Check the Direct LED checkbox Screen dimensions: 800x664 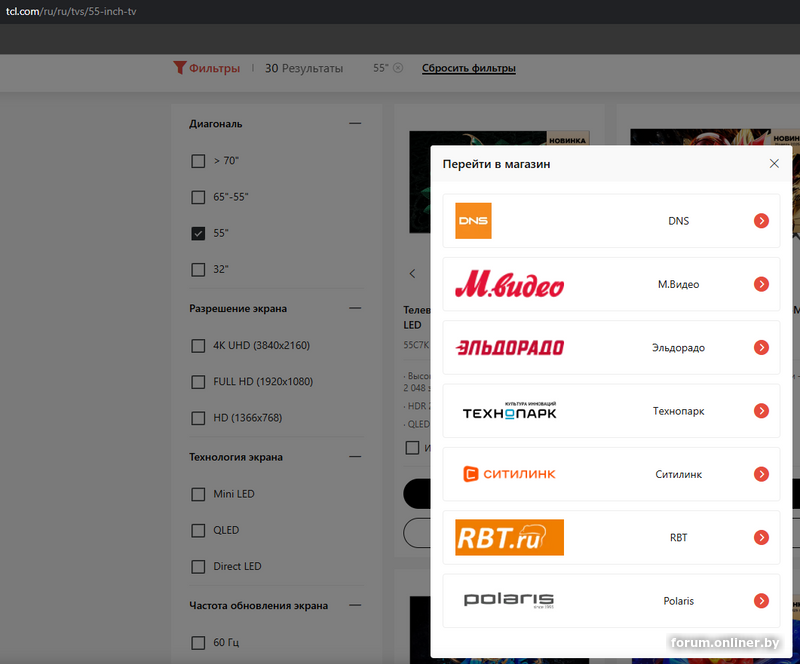pyautogui.click(x=198, y=567)
